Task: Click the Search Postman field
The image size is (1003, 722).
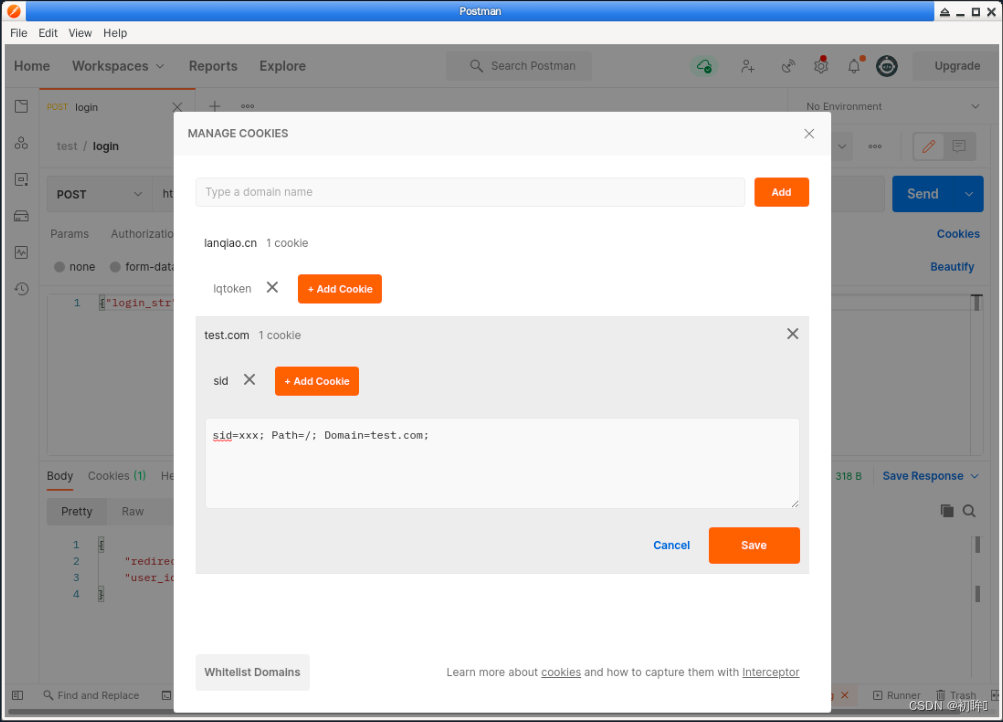Action: 519,66
